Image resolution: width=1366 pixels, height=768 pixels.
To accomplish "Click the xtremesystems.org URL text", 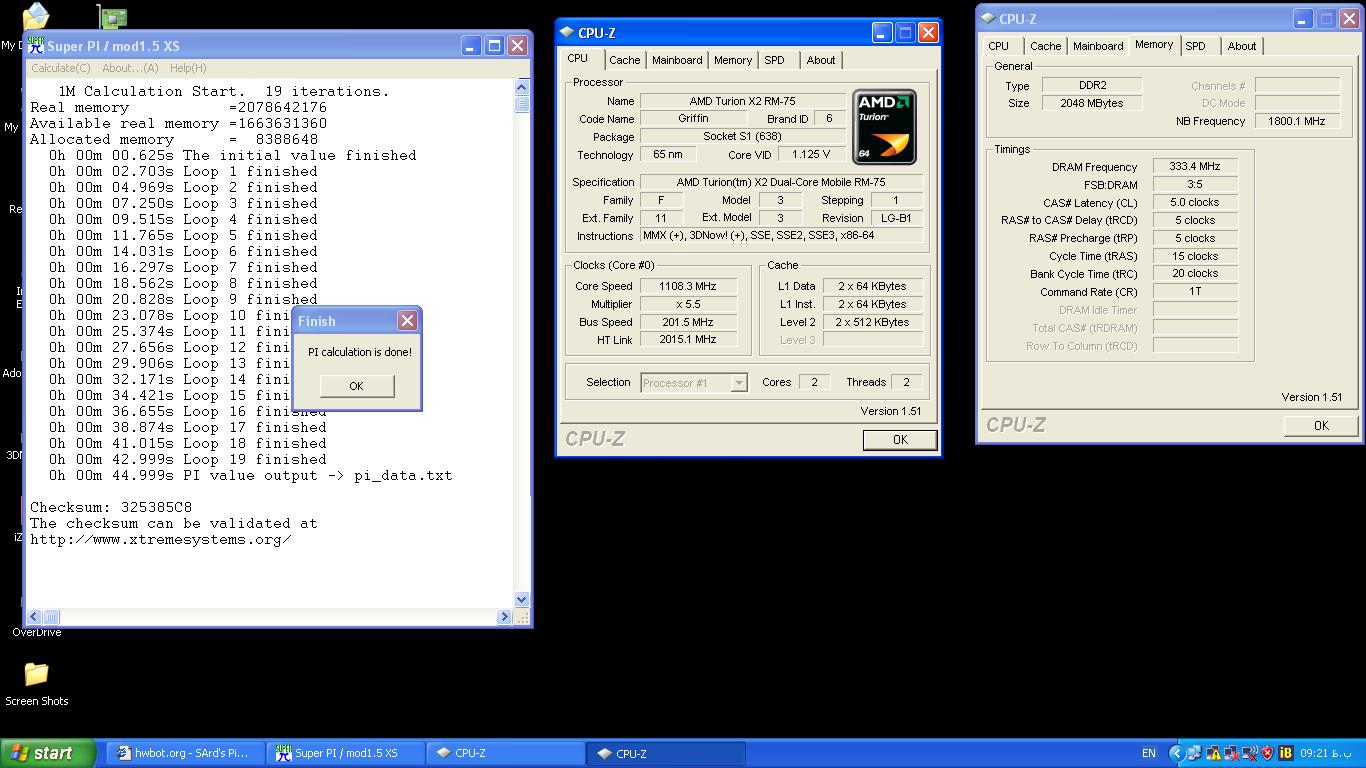I will click(161, 539).
